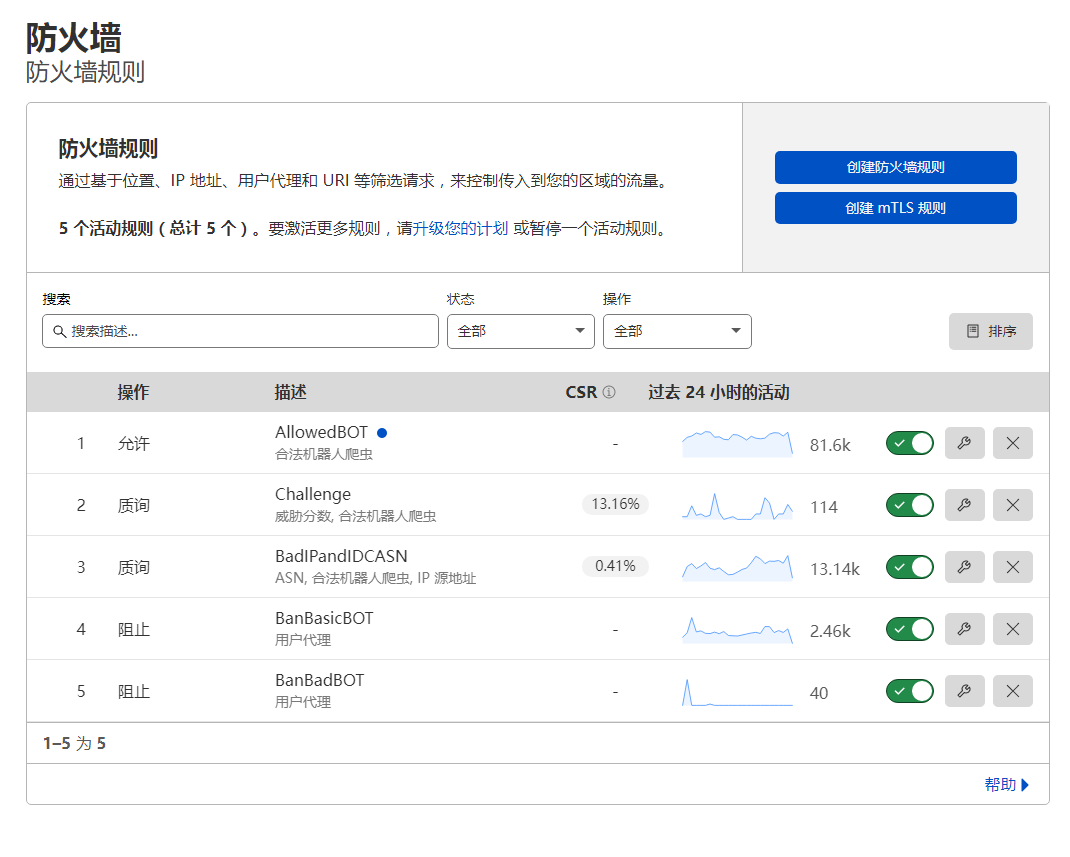1070x857 pixels.
Task: Delete the Challenge rule with the X icon
Action: 1013,505
